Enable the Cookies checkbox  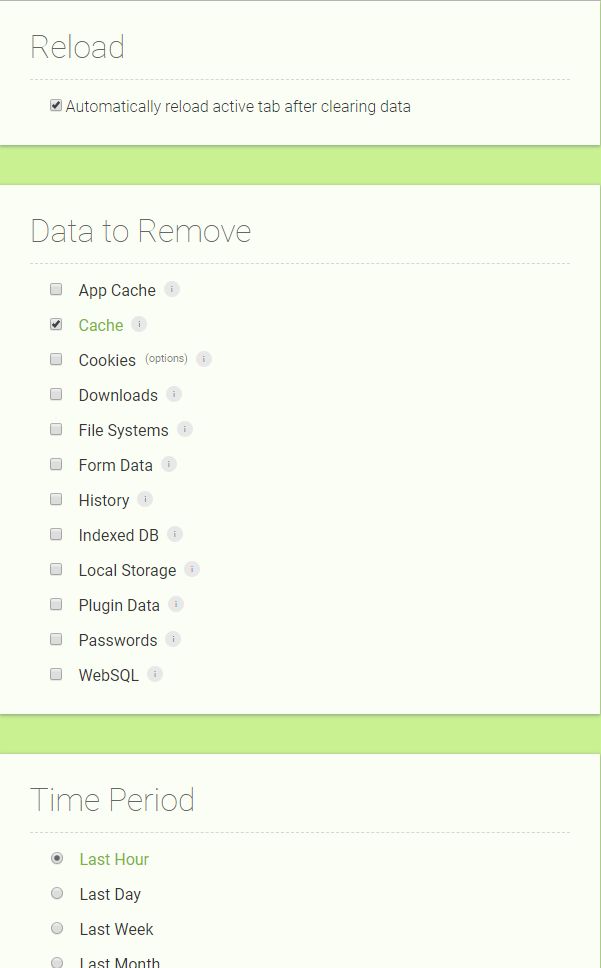(56, 359)
